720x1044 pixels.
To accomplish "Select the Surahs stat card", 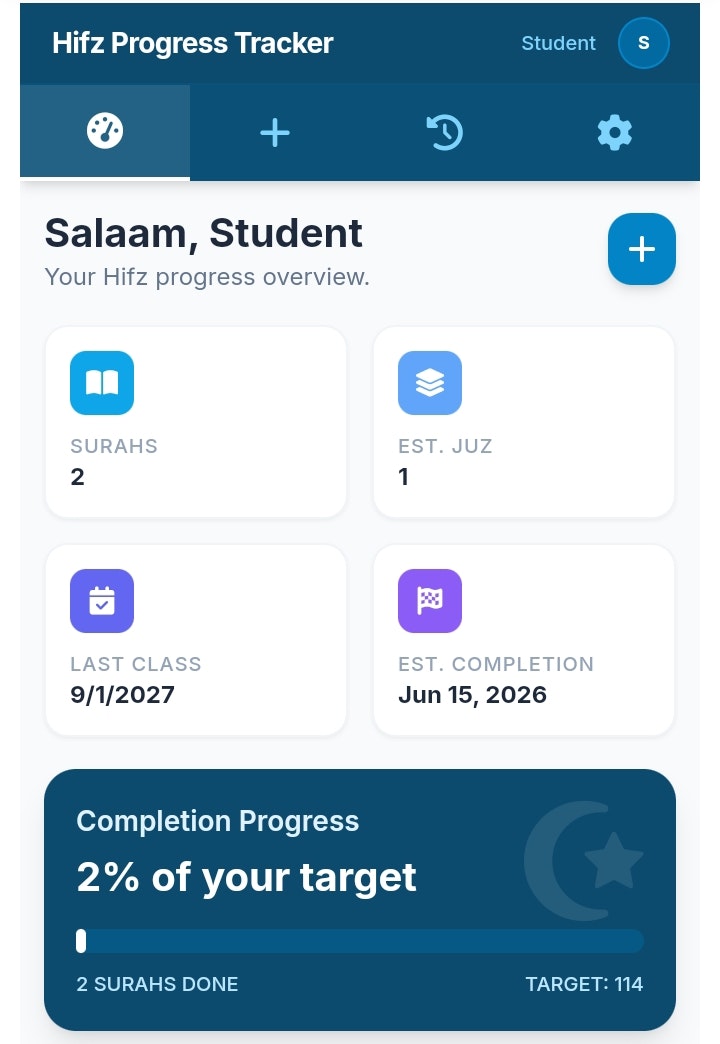I will click(x=195, y=420).
